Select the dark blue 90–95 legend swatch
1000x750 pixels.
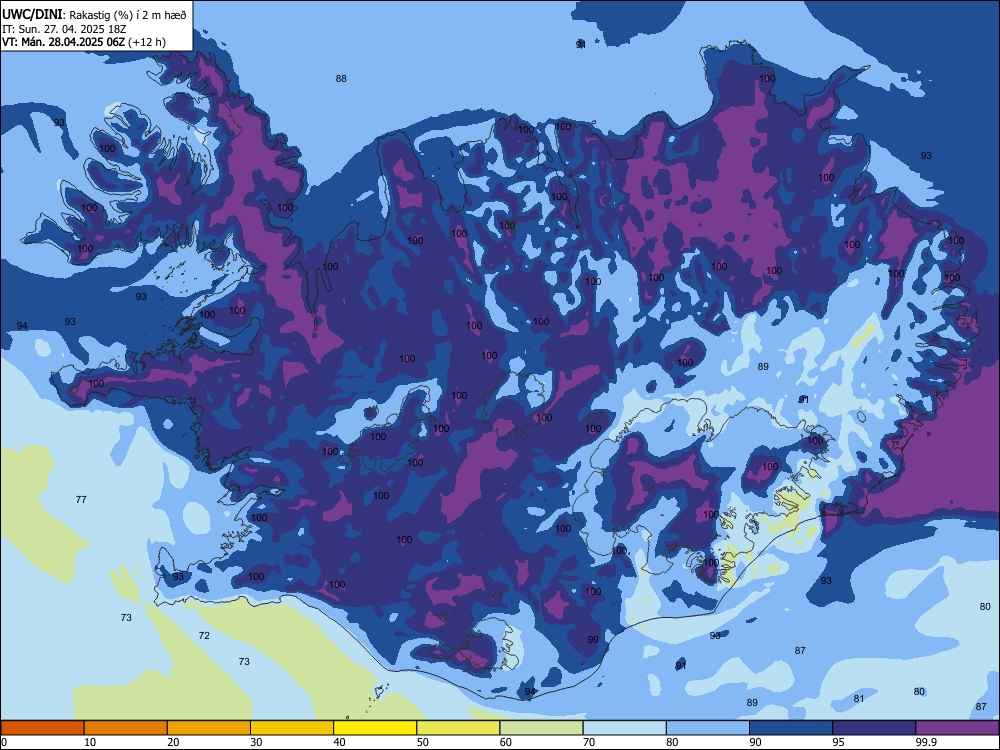tap(791, 728)
